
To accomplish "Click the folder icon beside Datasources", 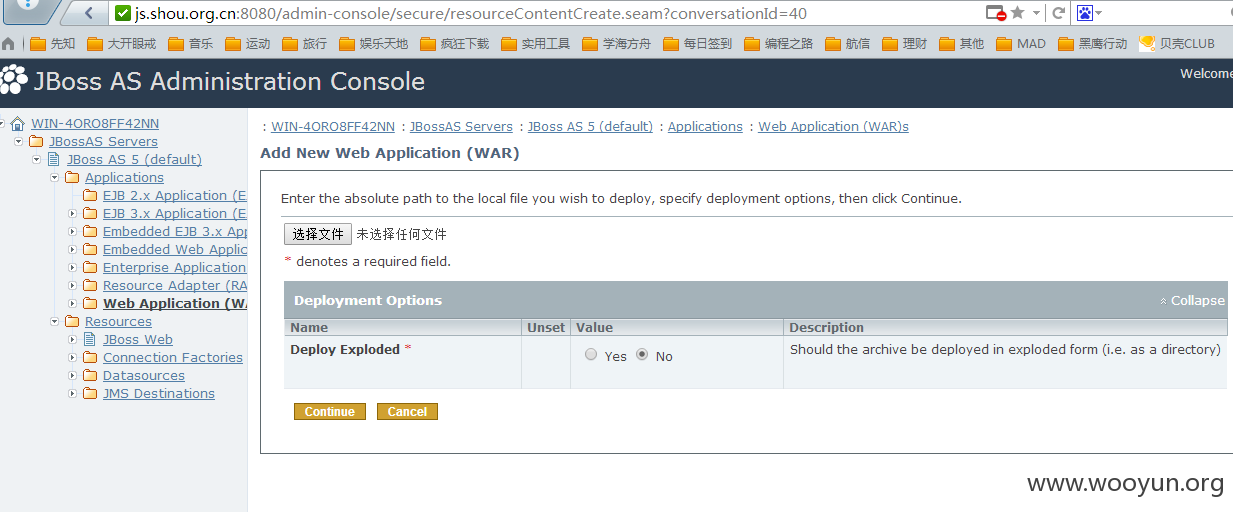I will coord(90,376).
